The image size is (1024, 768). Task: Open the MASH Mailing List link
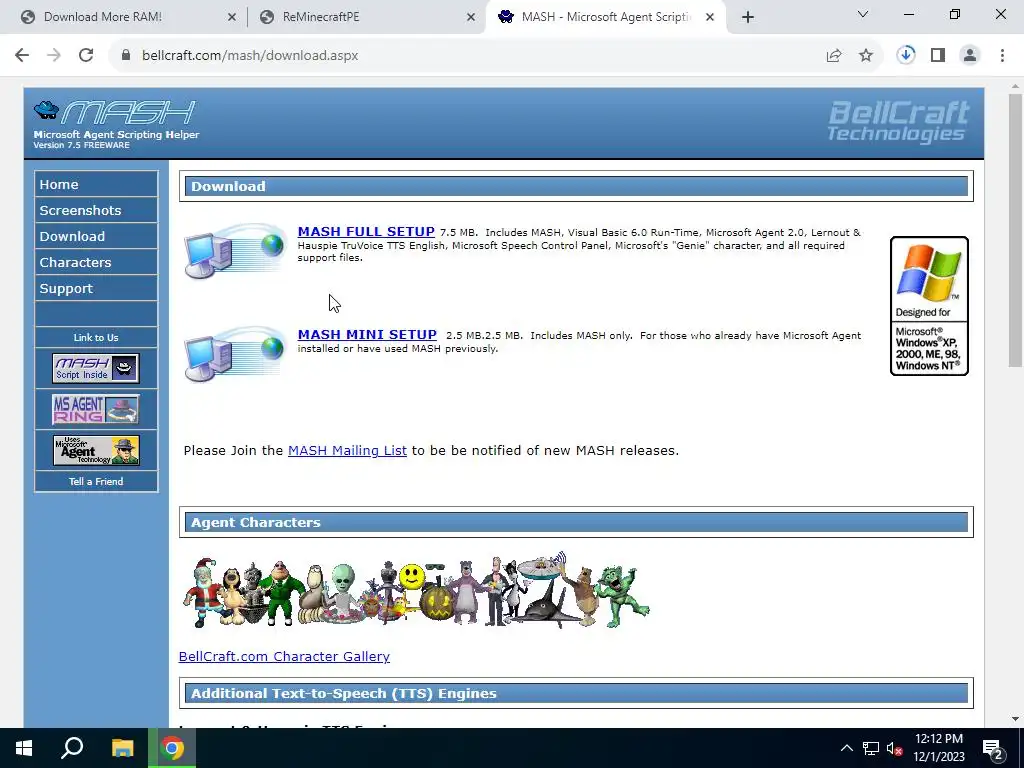pos(347,451)
